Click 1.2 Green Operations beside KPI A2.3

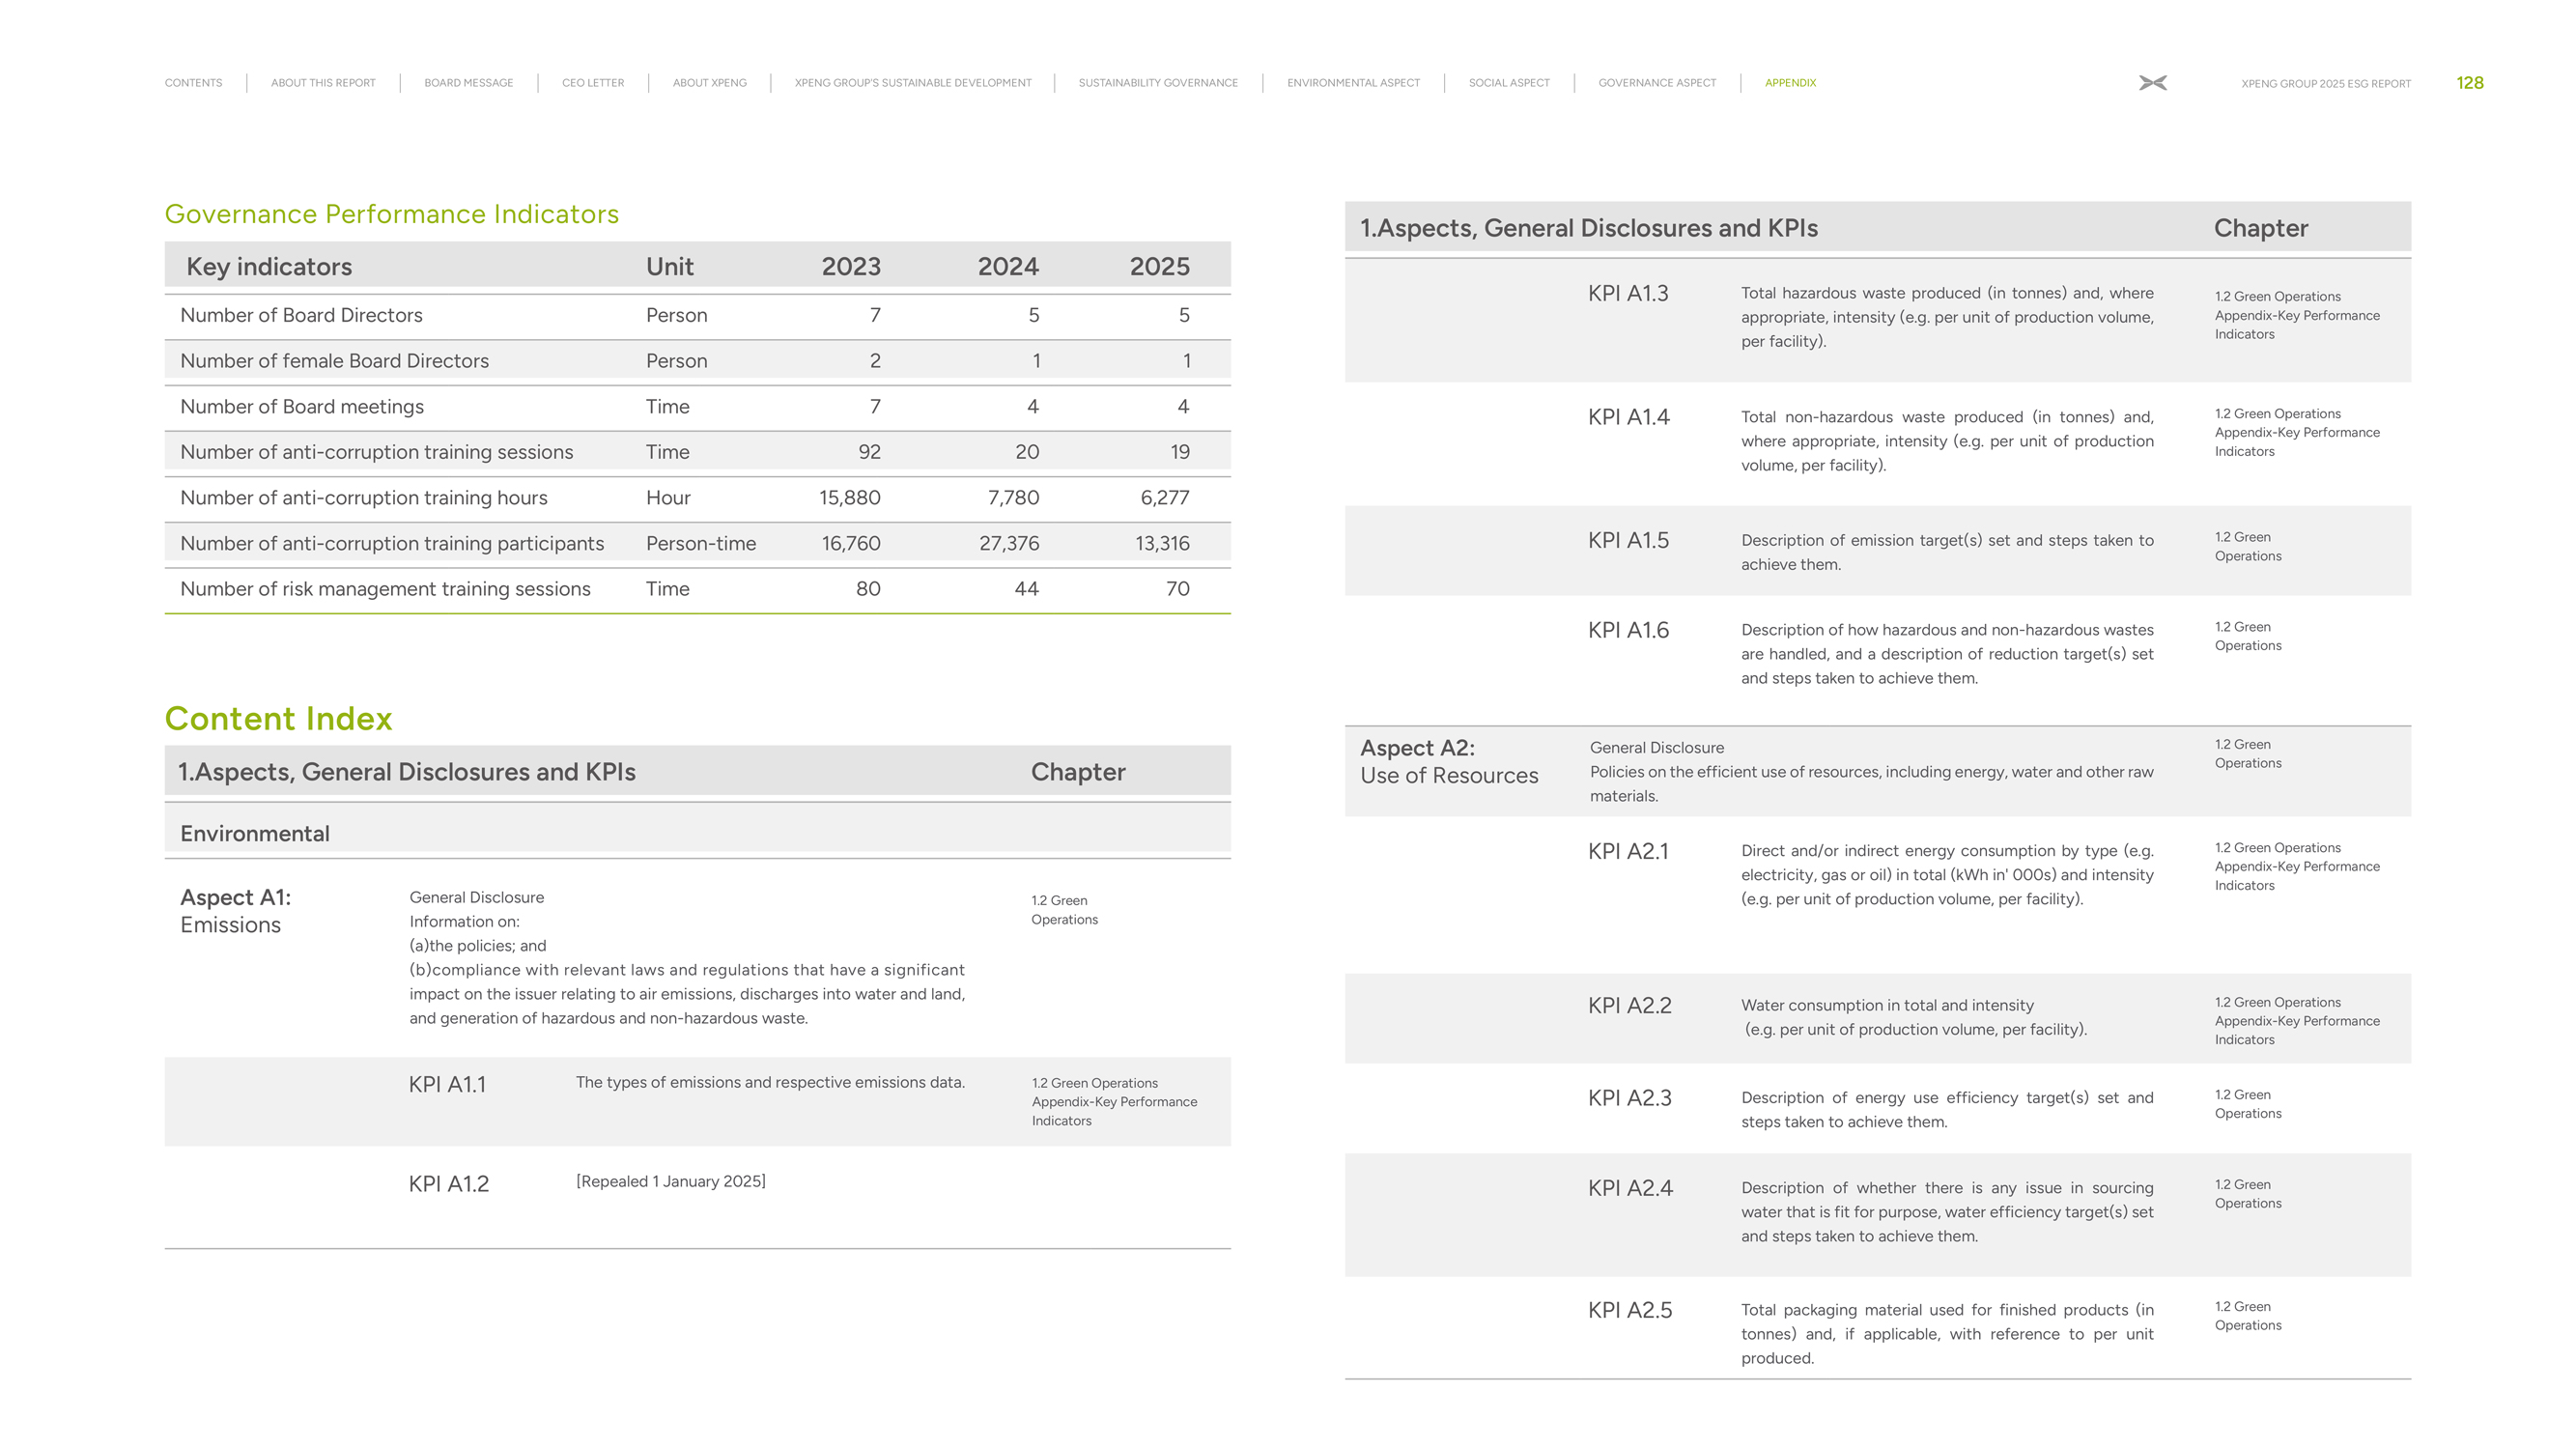(x=2247, y=1104)
